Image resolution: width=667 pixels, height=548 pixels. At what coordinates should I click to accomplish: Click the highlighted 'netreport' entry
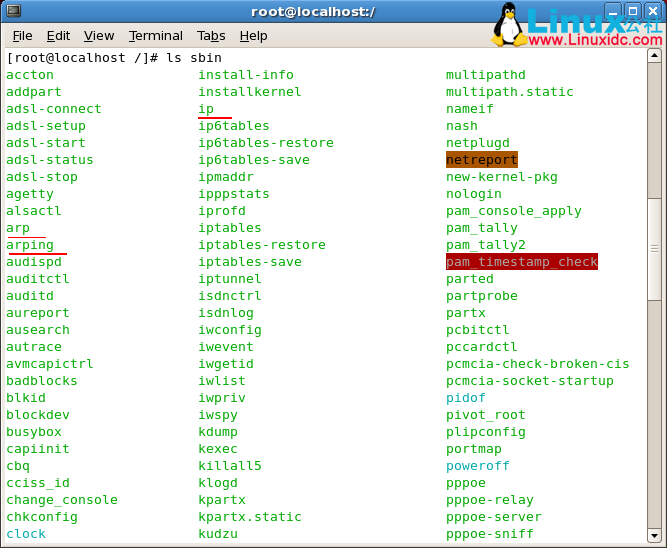click(482, 160)
